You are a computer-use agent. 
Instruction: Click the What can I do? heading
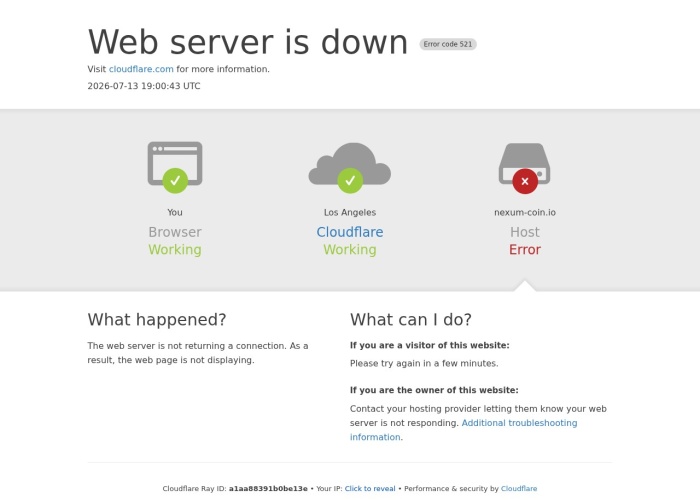click(411, 320)
